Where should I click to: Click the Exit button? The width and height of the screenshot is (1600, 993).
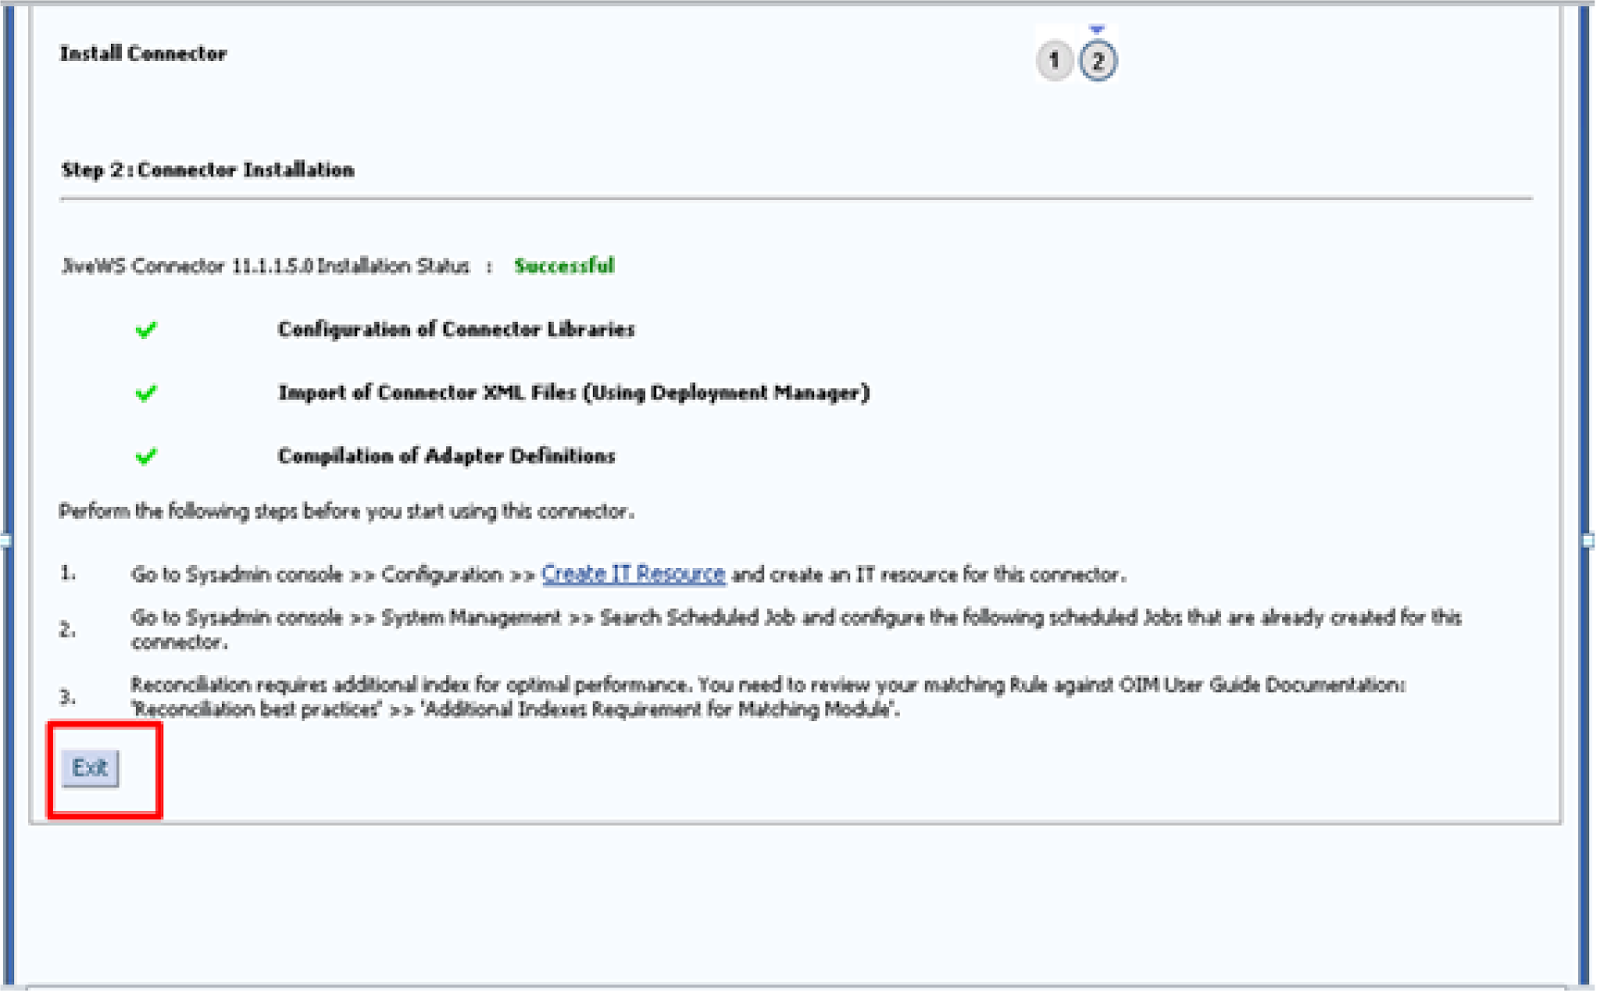90,768
